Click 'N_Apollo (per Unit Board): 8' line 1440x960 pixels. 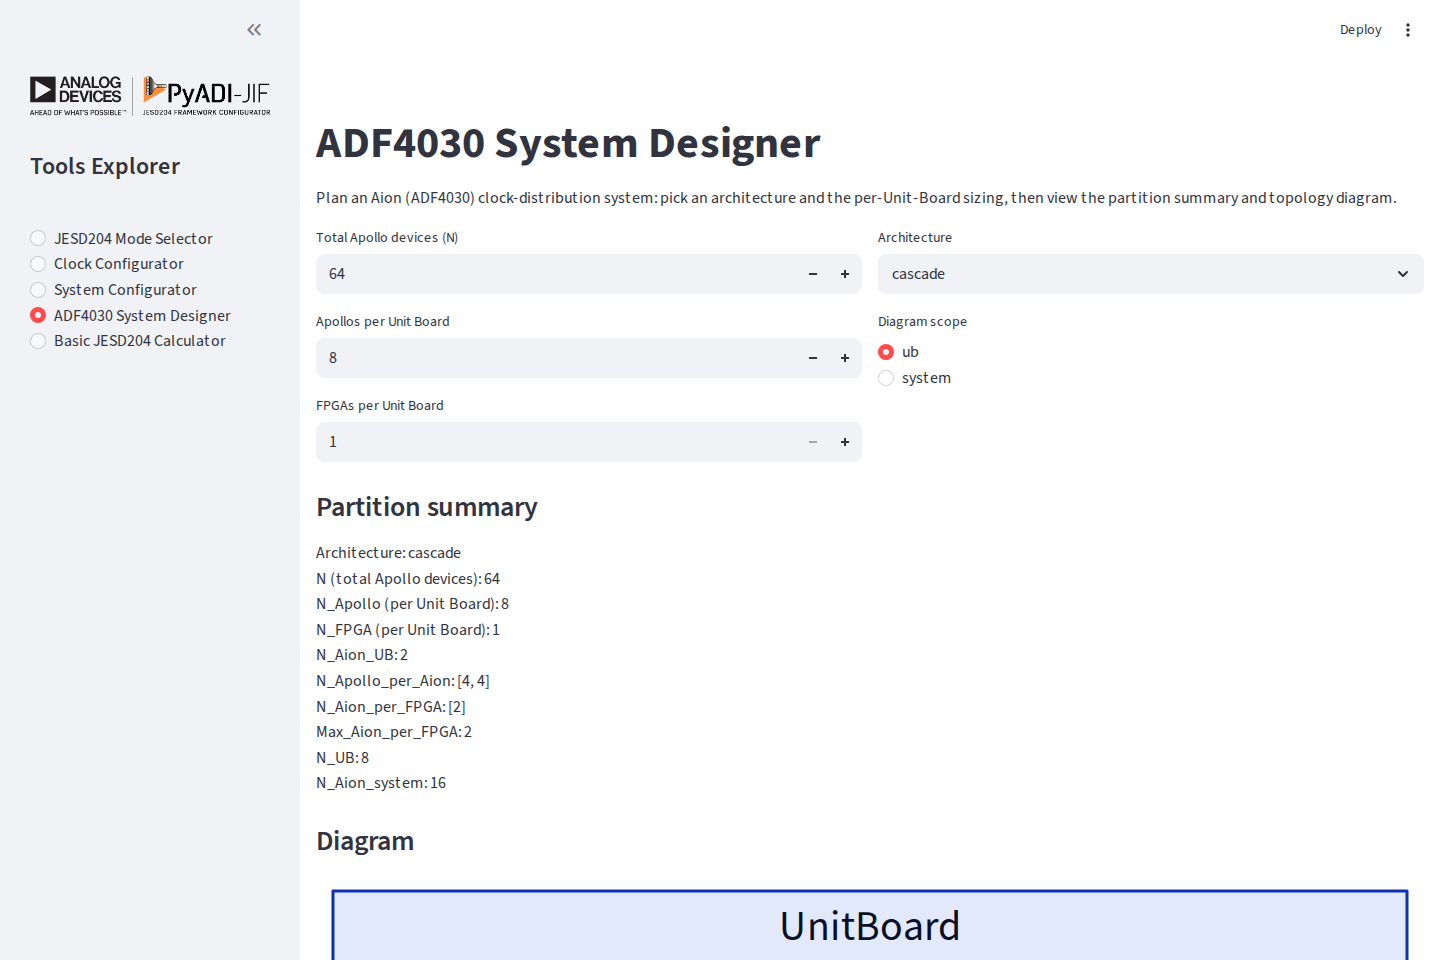pos(413,604)
